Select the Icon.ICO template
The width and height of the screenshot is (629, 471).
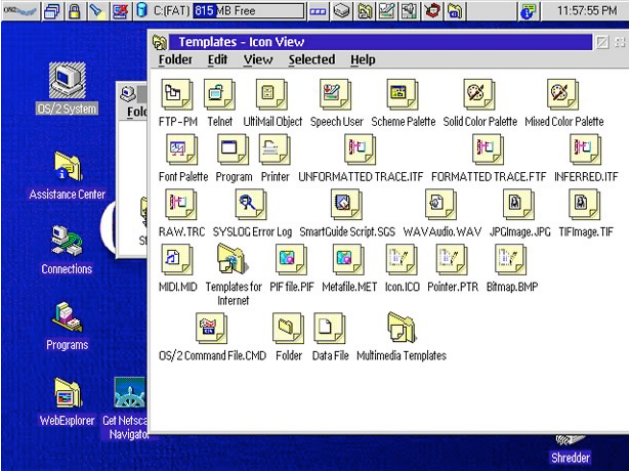pyautogui.click(x=402, y=260)
